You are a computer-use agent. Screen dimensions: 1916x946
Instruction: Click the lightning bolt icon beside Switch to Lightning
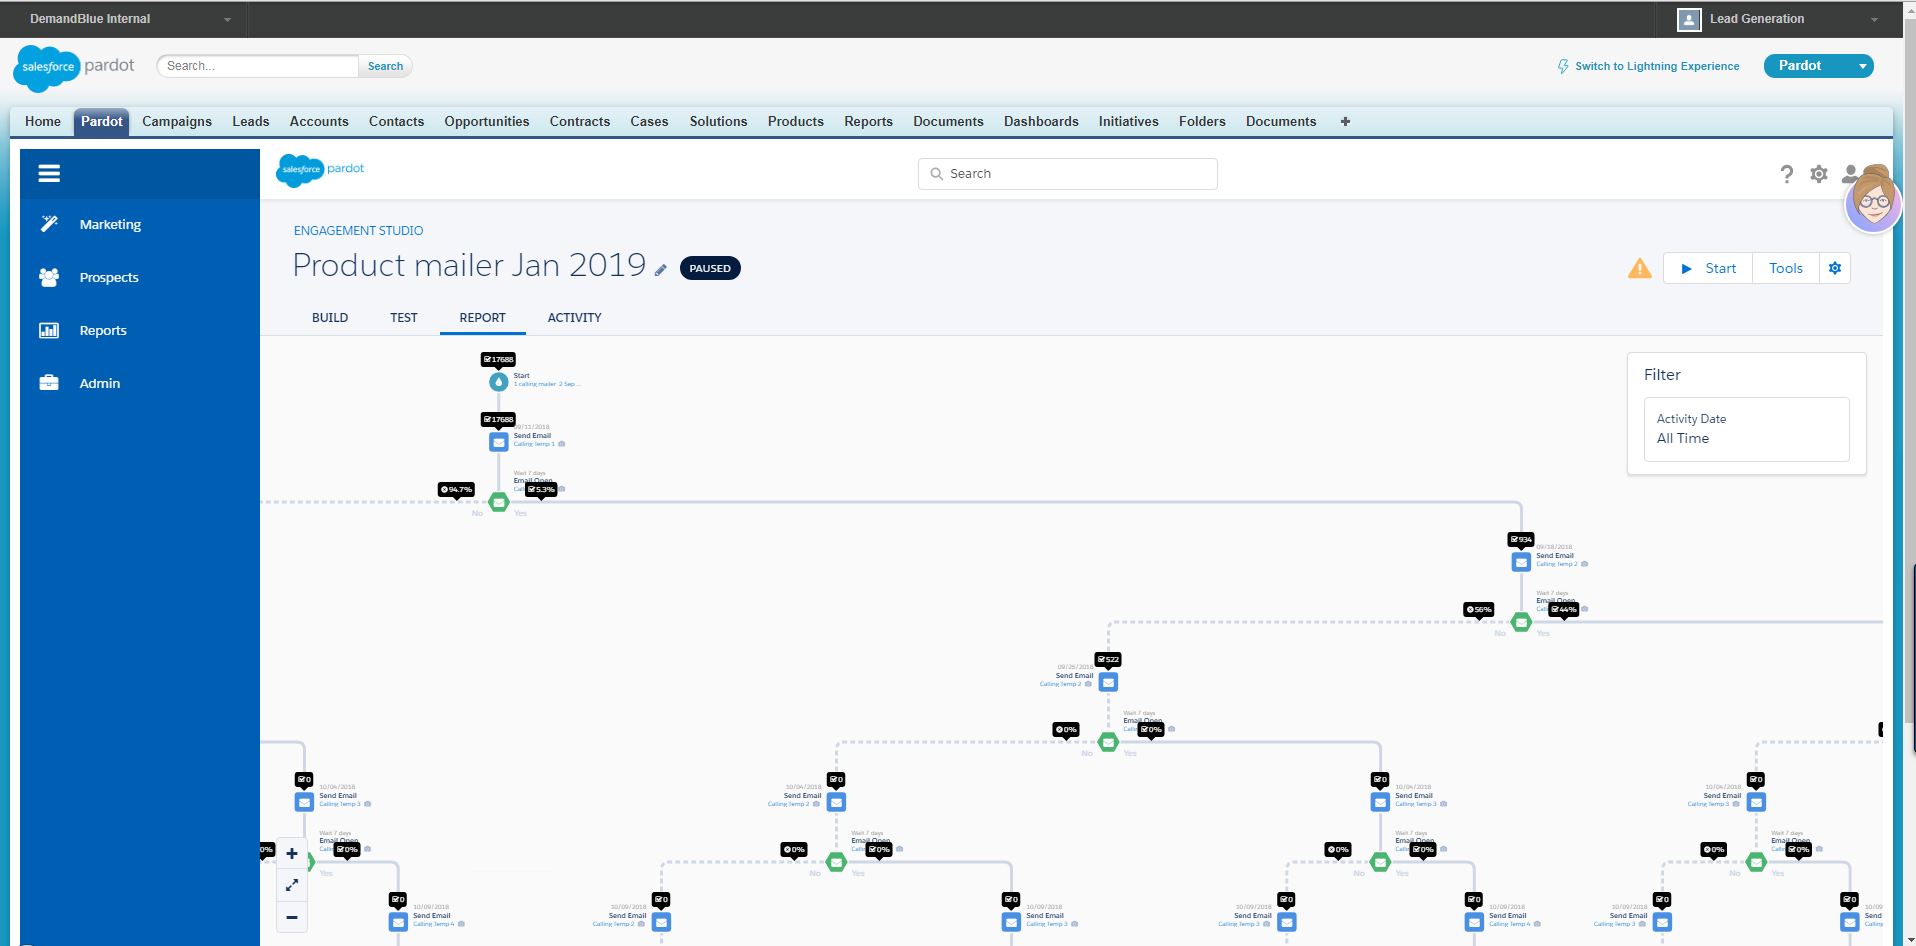point(1563,67)
